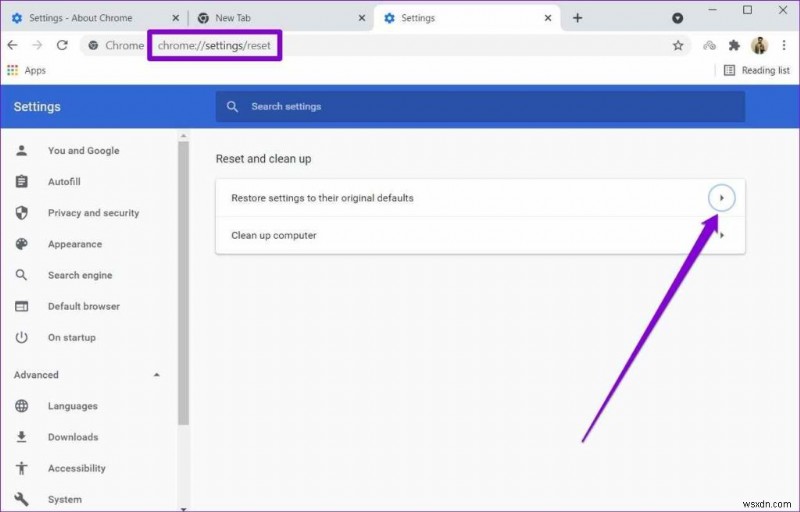Click the window icon beside Default browser
800x512 pixels.
coord(21,306)
